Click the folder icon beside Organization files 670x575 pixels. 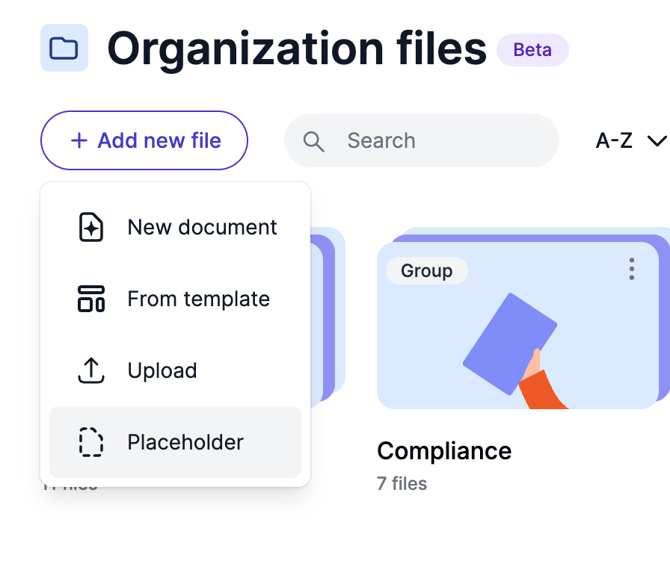(64, 48)
